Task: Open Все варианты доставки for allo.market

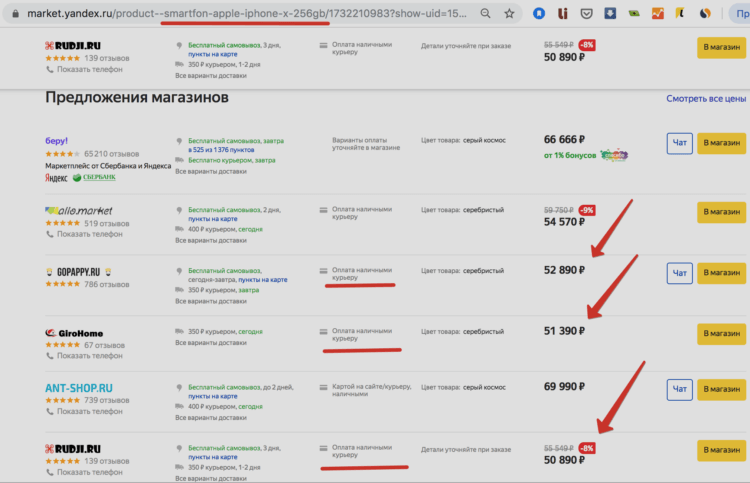Action: [x=211, y=241]
